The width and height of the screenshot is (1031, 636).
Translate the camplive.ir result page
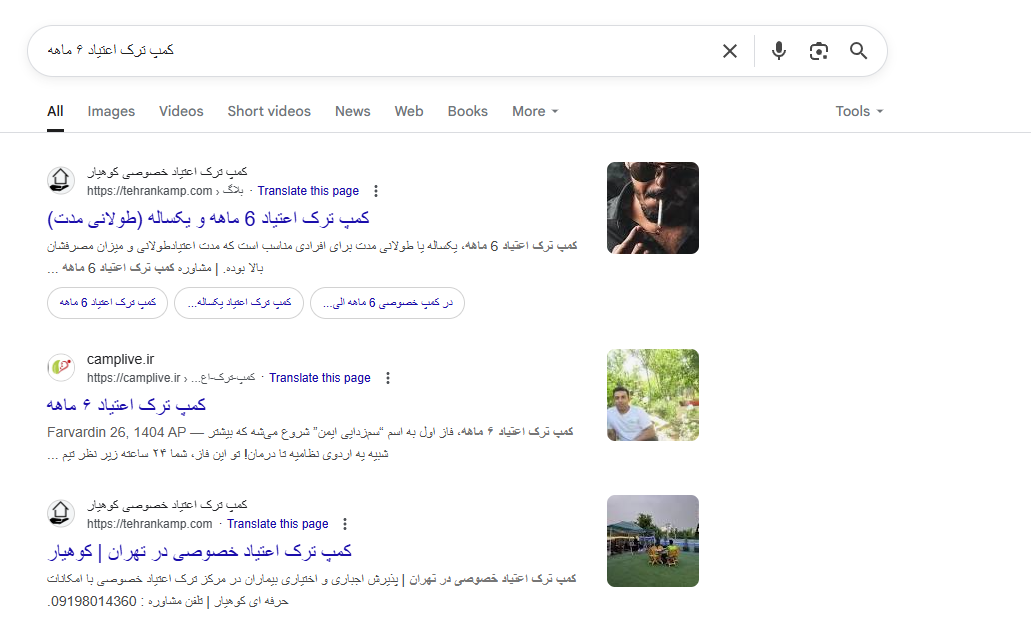click(320, 378)
